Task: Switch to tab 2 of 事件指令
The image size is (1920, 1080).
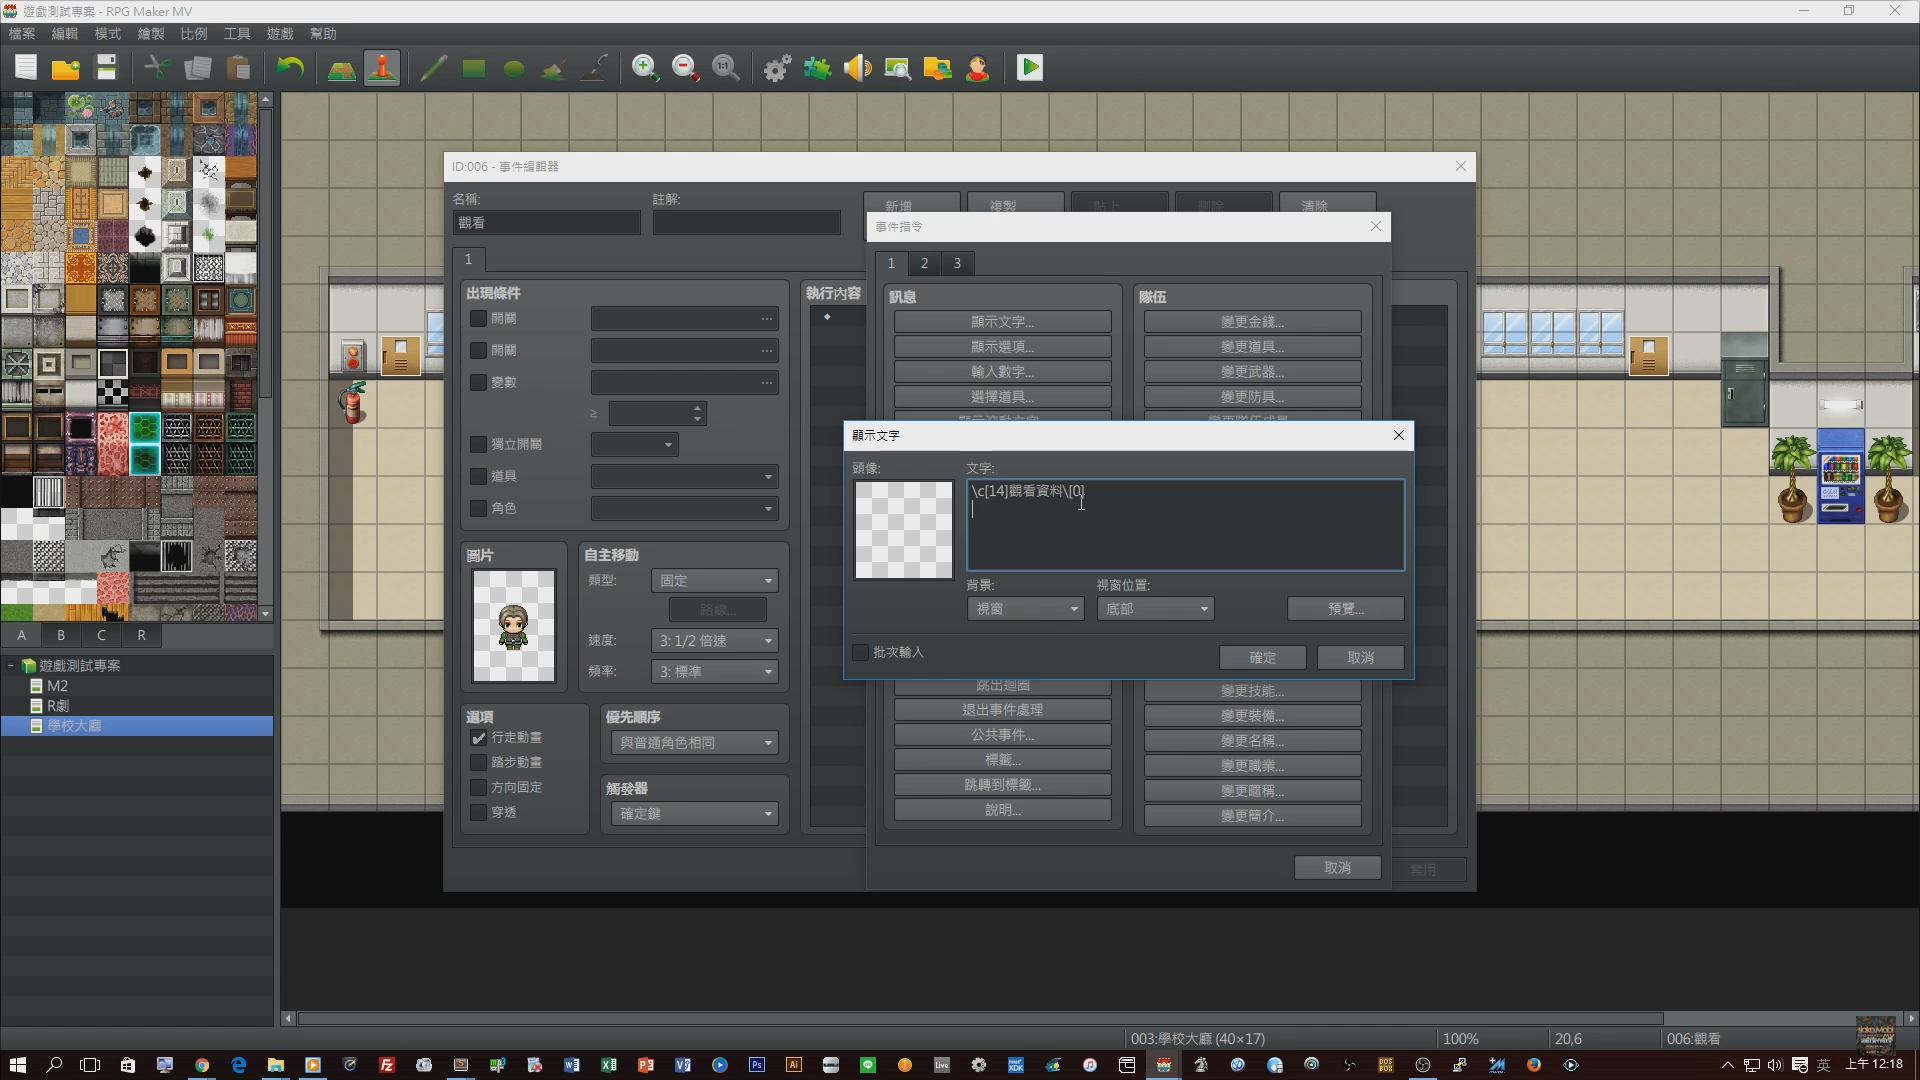Action: 924,263
